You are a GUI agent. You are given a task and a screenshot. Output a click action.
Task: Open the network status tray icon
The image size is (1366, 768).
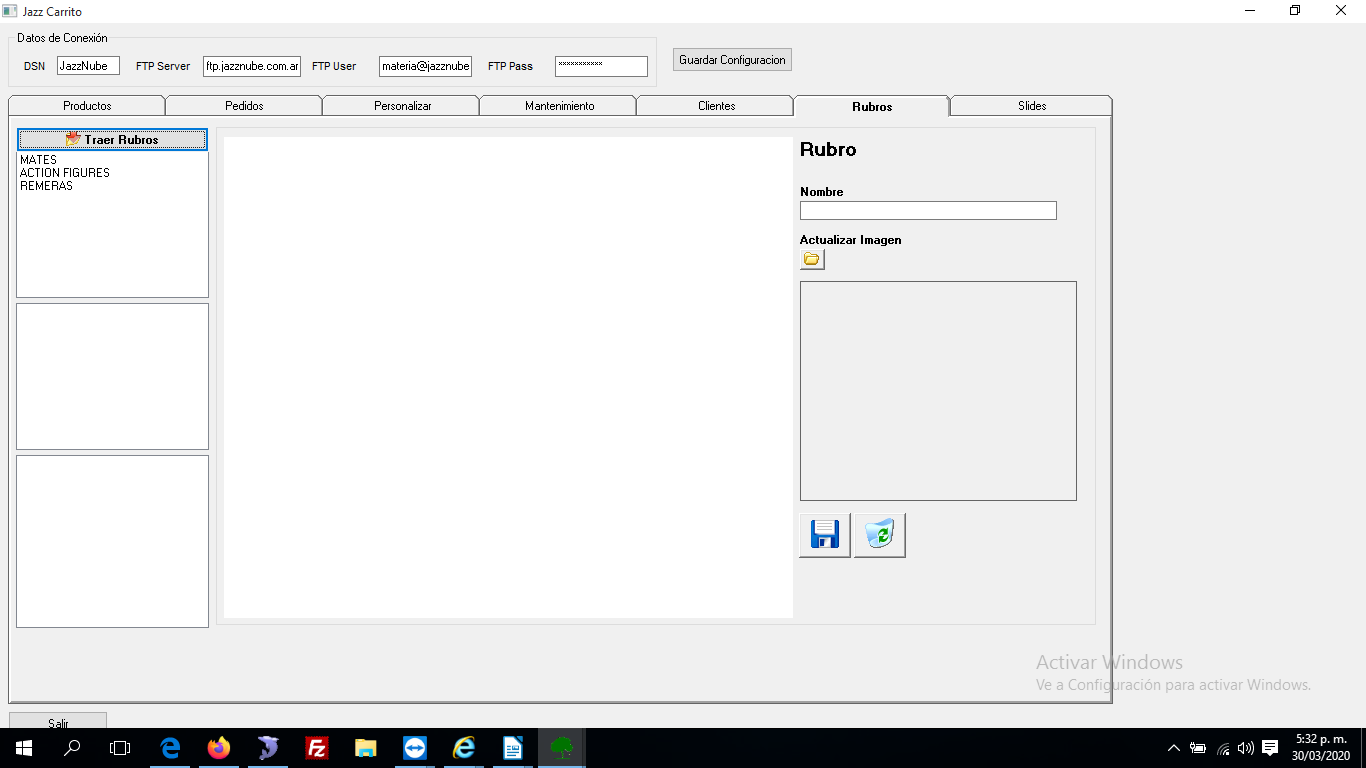(x=1223, y=748)
